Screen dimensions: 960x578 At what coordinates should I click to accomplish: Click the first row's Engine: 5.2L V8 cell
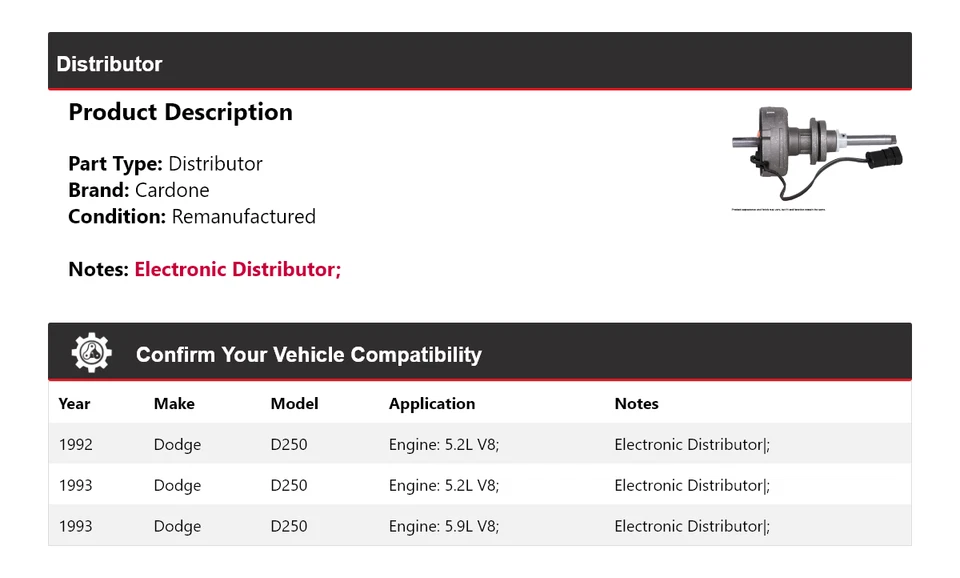tap(443, 445)
